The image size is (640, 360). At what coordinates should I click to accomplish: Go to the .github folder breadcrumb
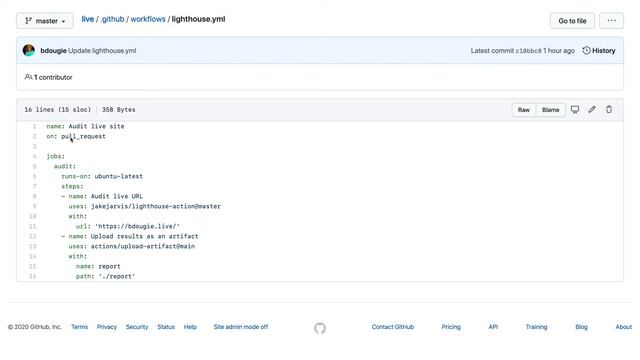click(112, 19)
